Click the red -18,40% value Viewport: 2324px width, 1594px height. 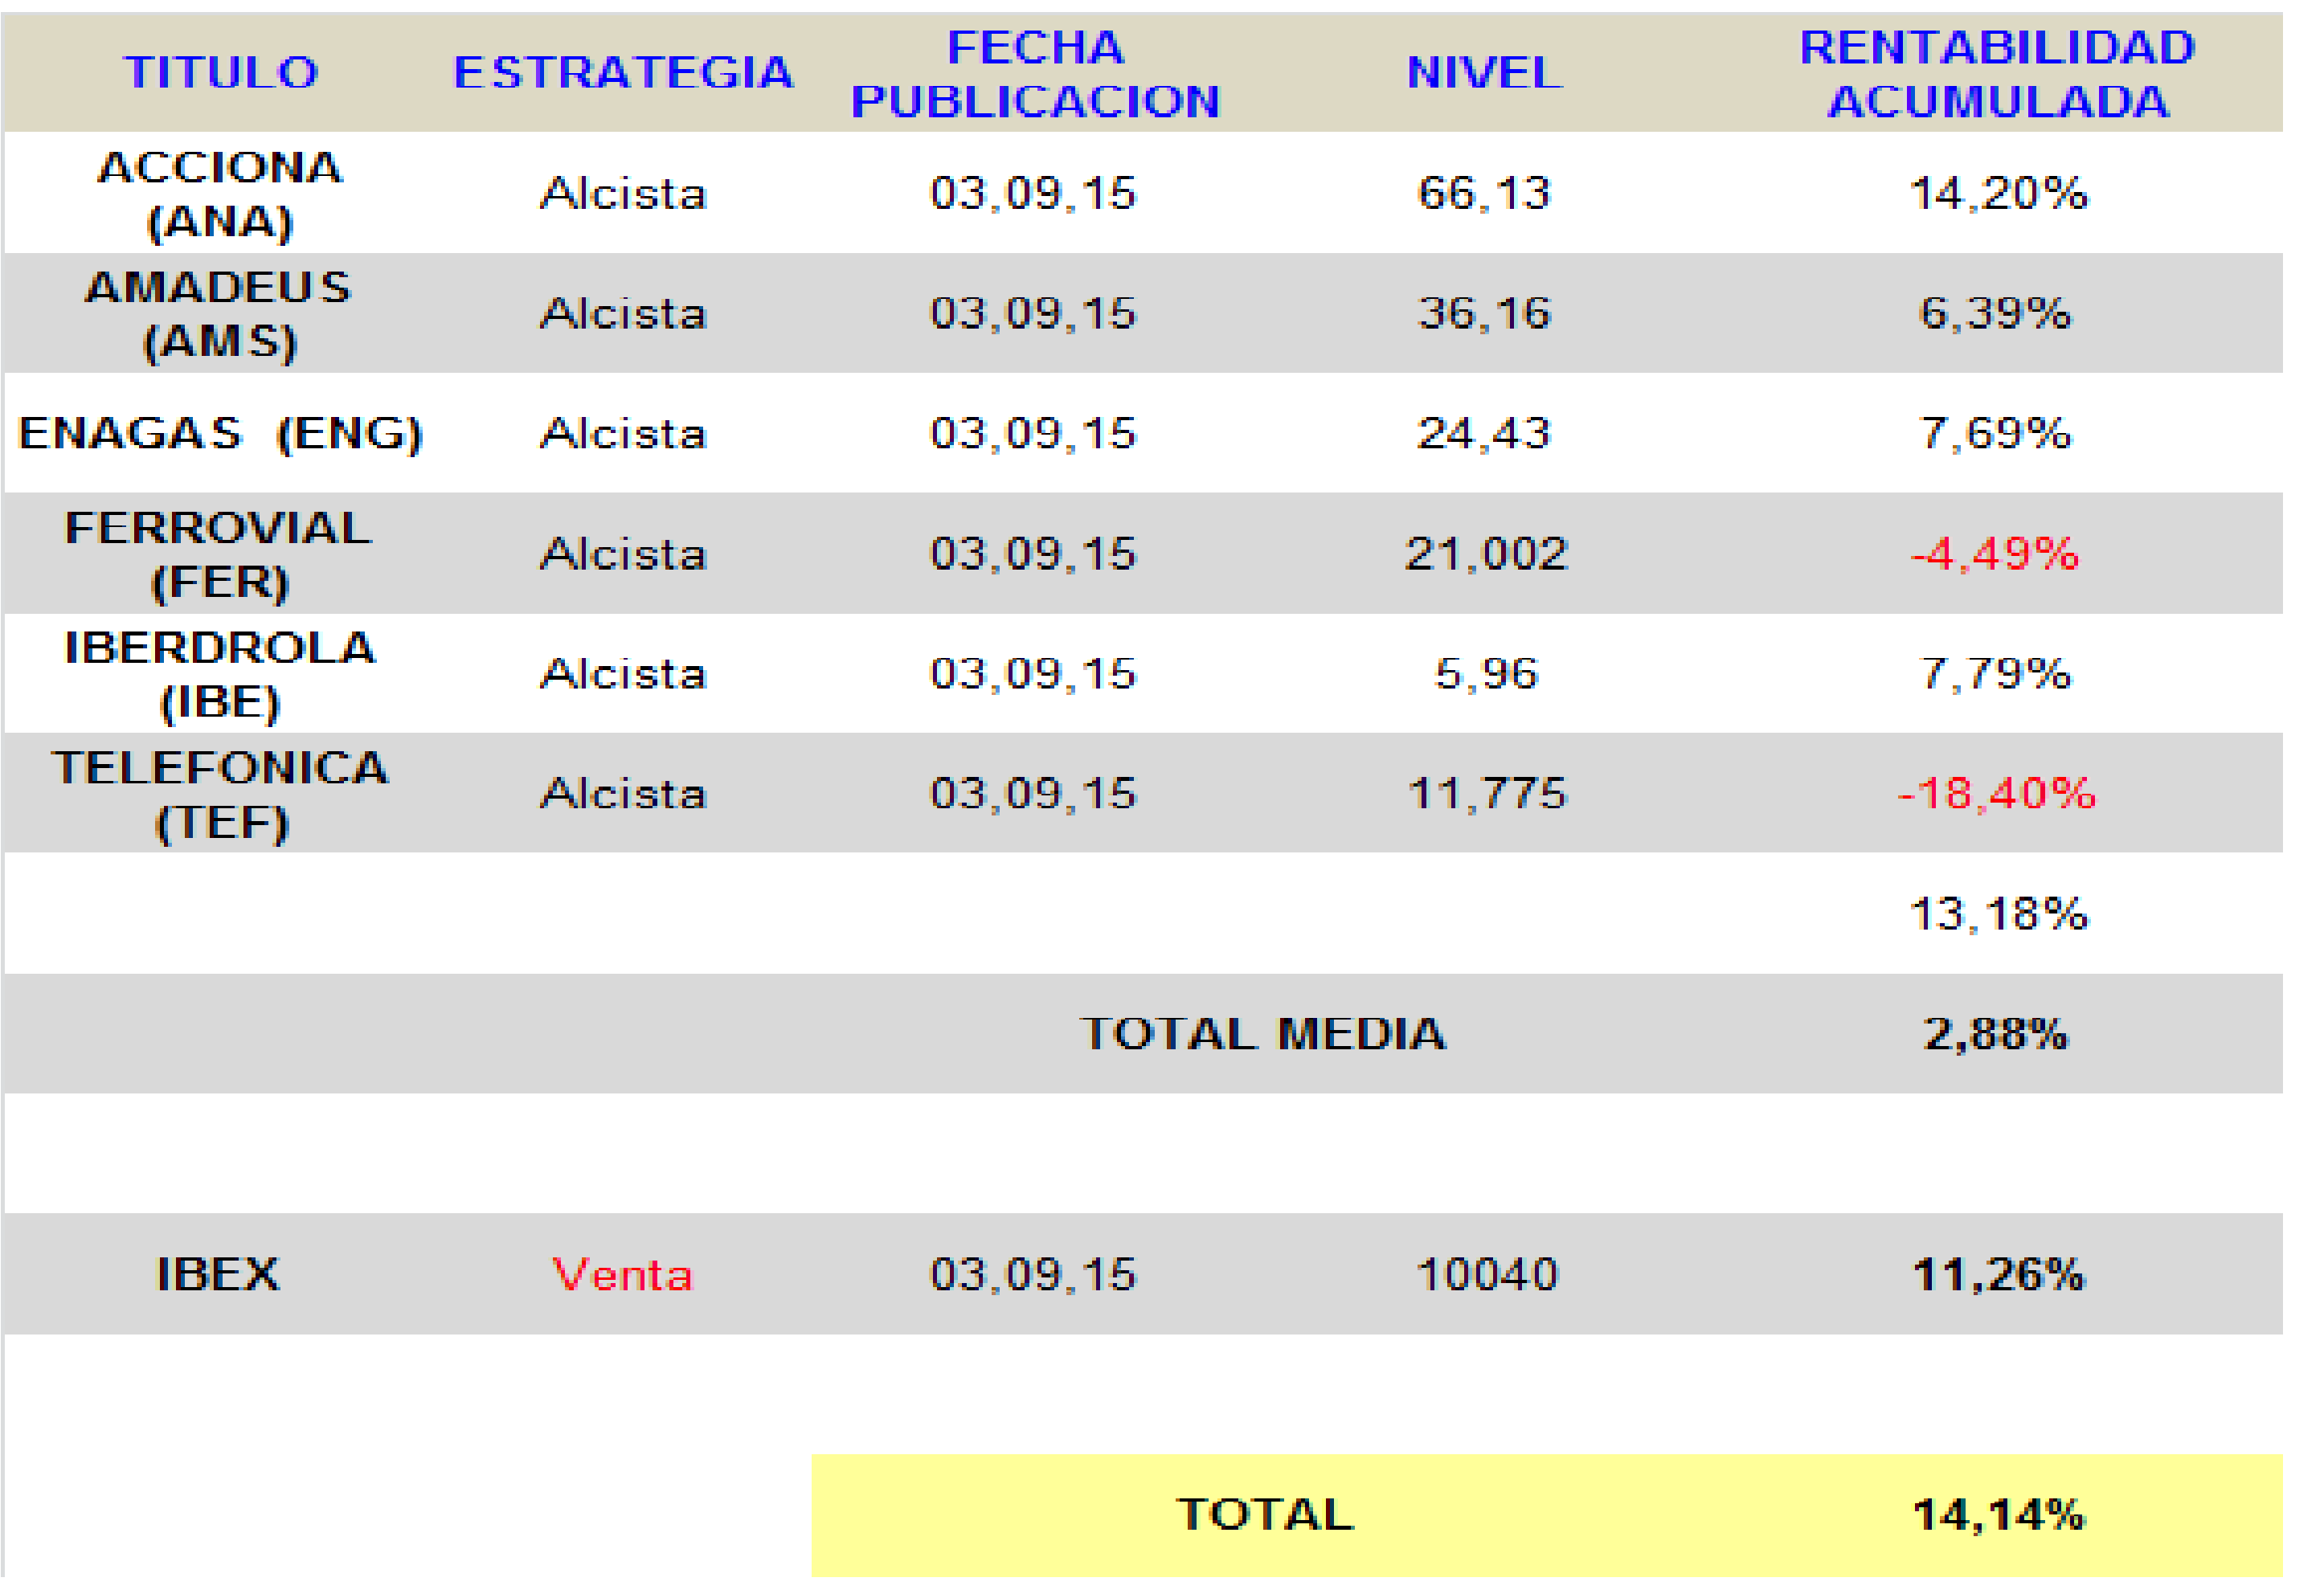click(x=1996, y=795)
